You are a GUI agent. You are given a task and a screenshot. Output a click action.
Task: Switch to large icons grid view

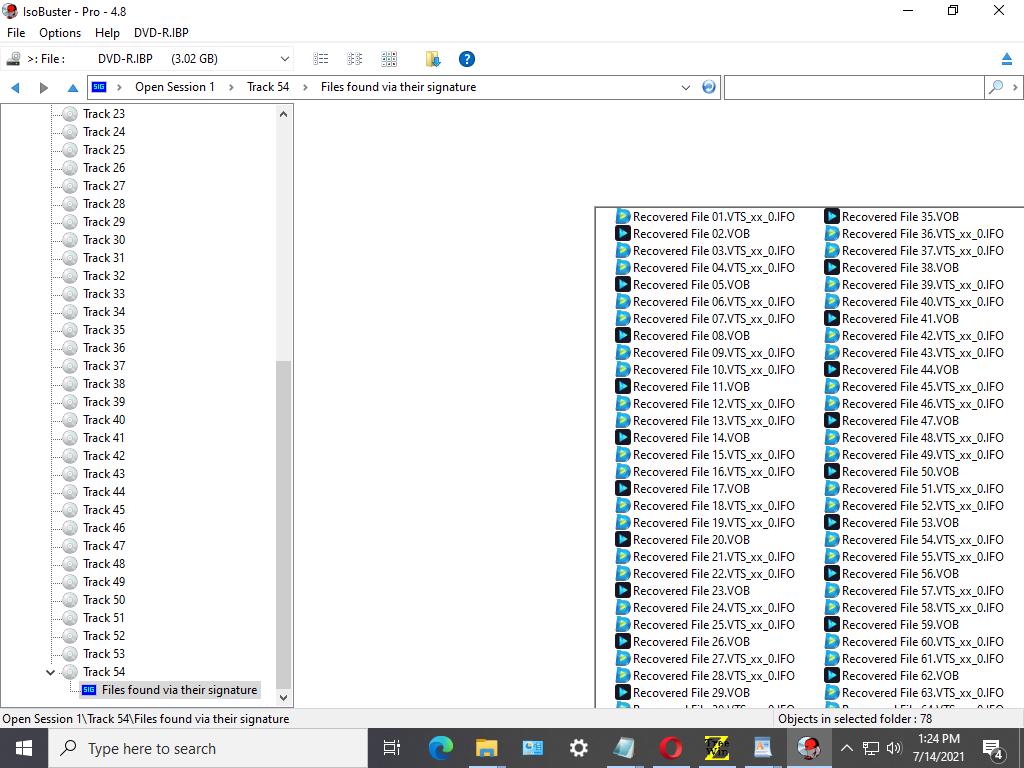point(389,59)
